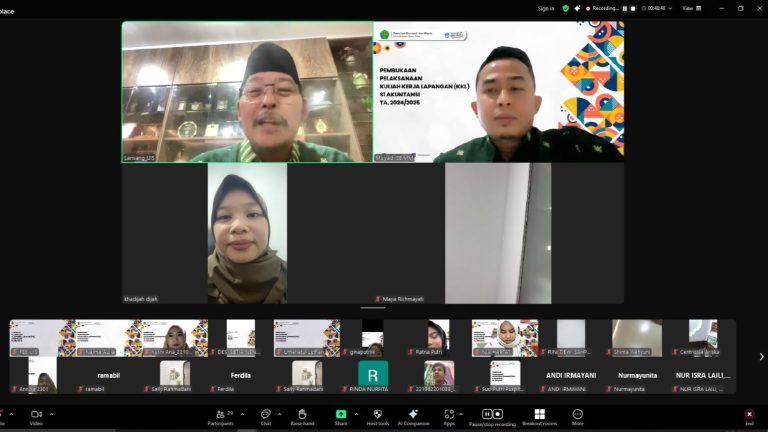The image size is (768, 432).
Task: Select the RINI DEWI thumbnail
Action: tap(571, 338)
